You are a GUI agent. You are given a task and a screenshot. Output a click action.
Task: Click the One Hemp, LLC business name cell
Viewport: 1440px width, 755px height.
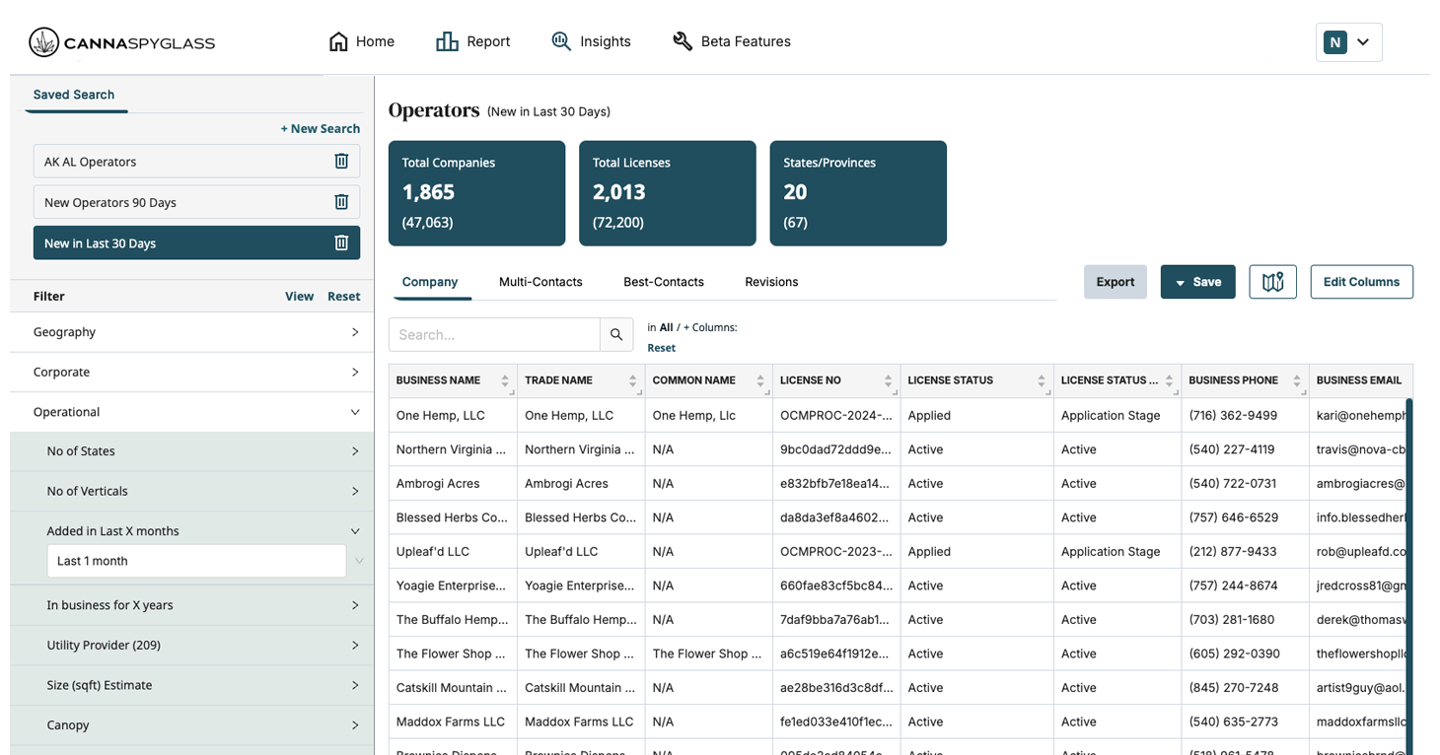click(x=453, y=415)
